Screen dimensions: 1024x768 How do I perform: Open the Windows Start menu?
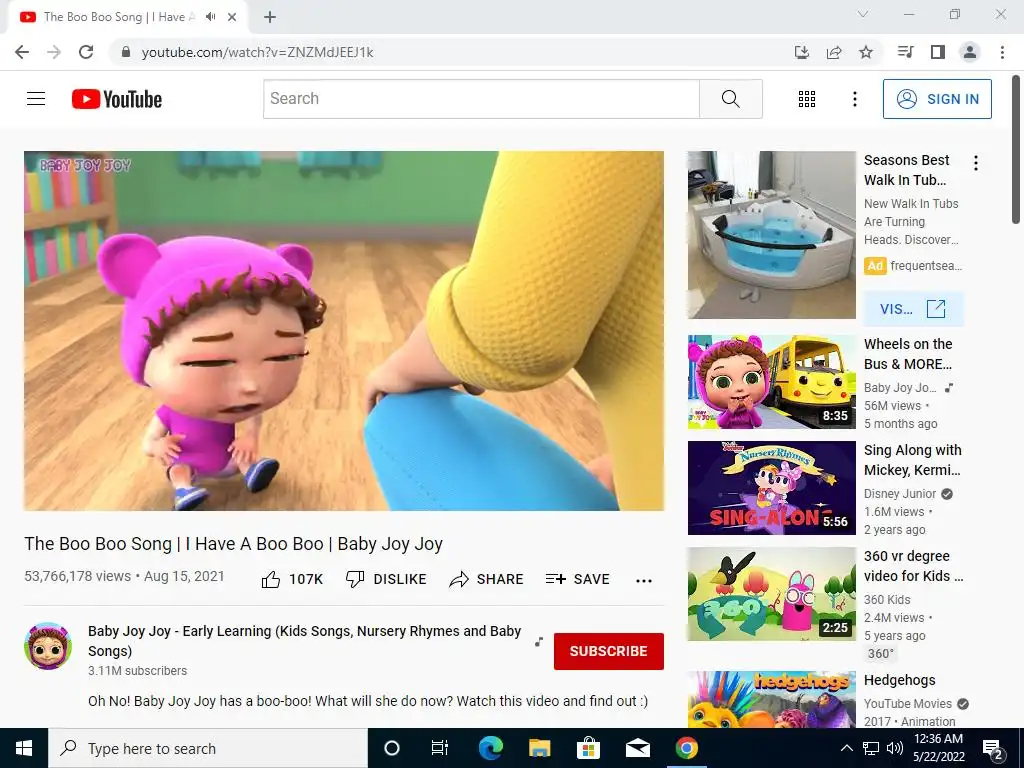pyautogui.click(x=24, y=748)
